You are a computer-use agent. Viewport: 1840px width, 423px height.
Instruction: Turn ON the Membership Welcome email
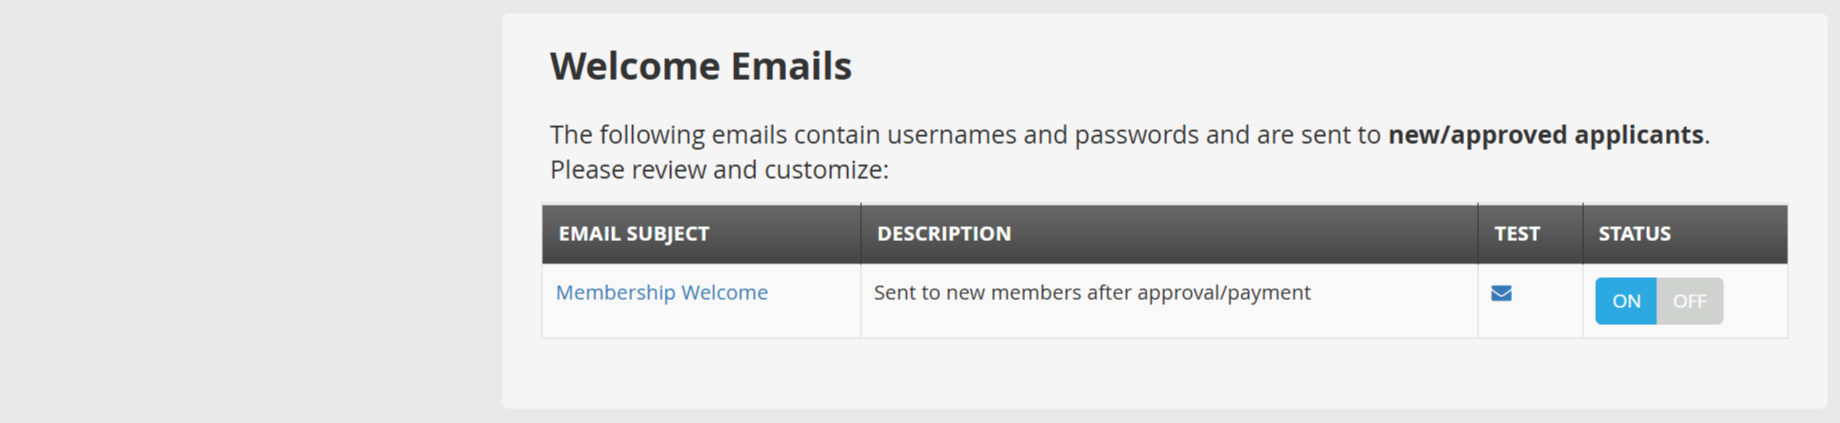(x=1625, y=301)
